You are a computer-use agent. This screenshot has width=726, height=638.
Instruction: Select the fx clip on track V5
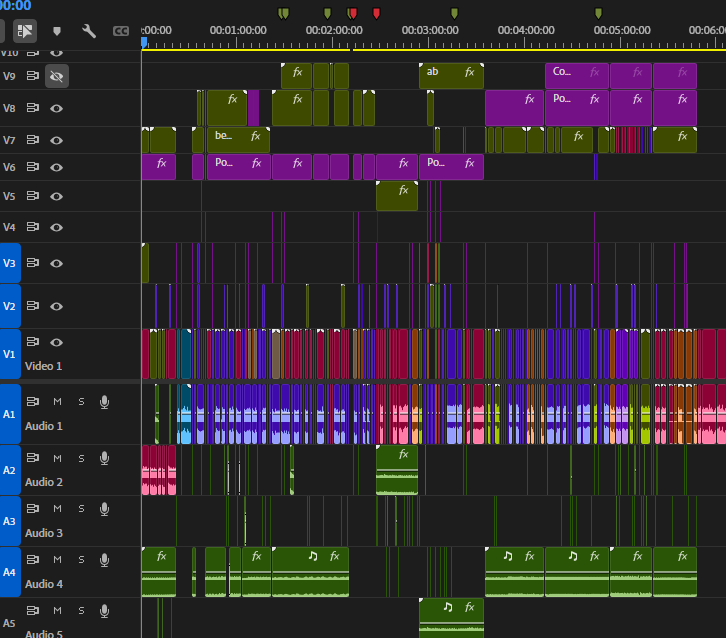tap(397, 196)
